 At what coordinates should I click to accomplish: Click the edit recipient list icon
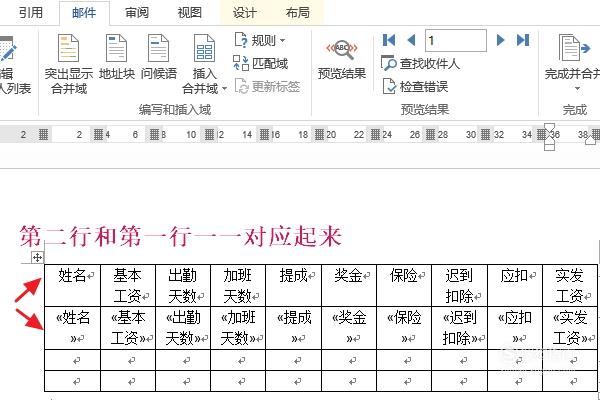(x=8, y=49)
